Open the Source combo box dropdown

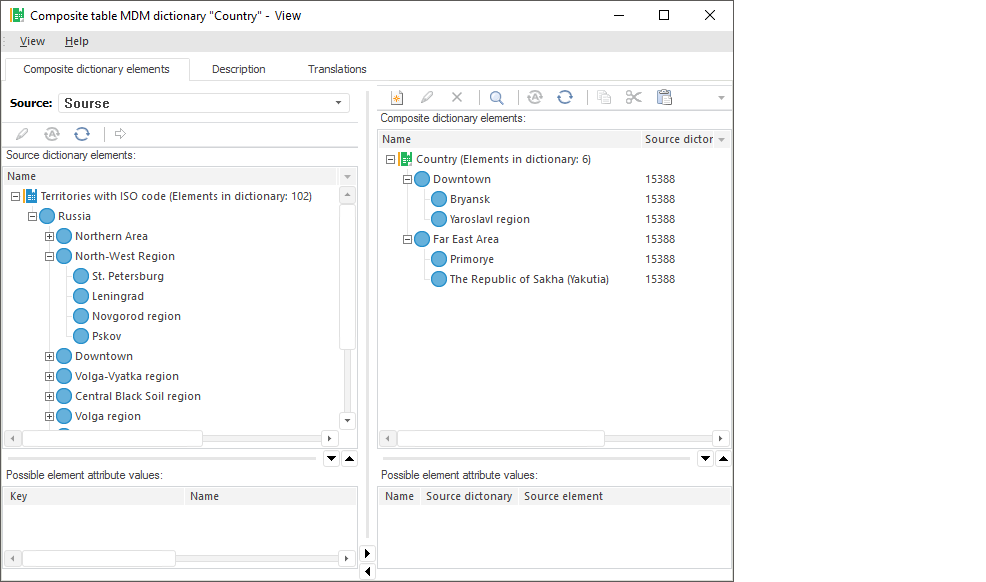click(x=338, y=102)
